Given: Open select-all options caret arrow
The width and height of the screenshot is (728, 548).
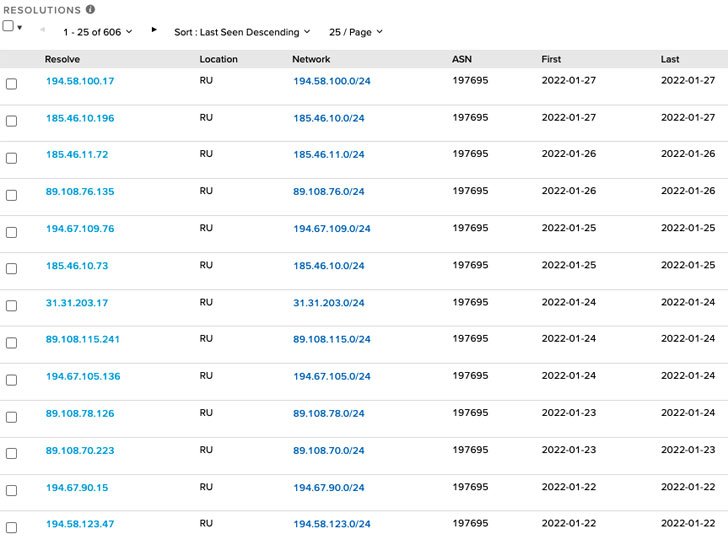Looking at the screenshot, I should [x=20, y=28].
